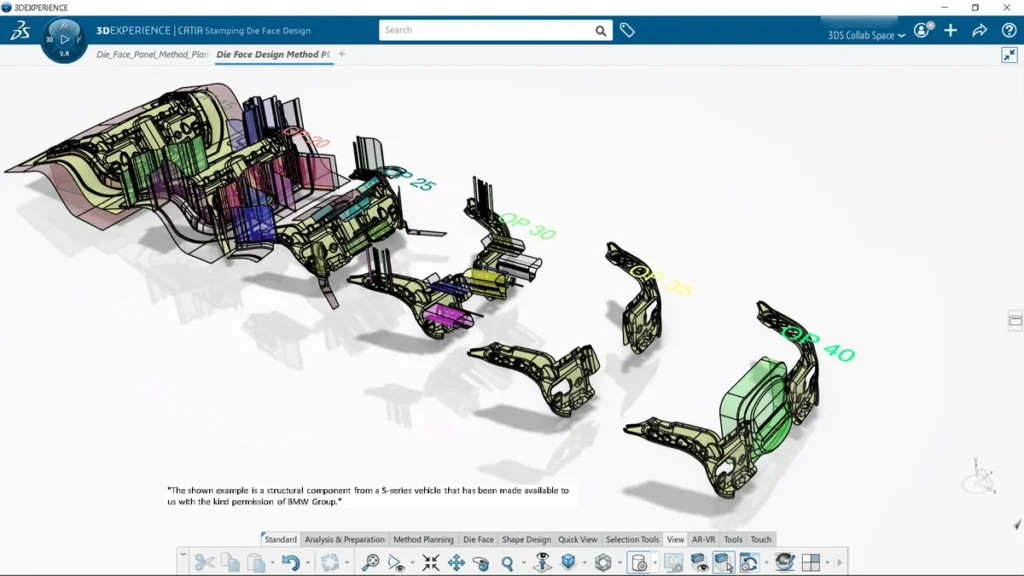Open the Shape Design tab
1024x576 pixels.
tap(526, 539)
